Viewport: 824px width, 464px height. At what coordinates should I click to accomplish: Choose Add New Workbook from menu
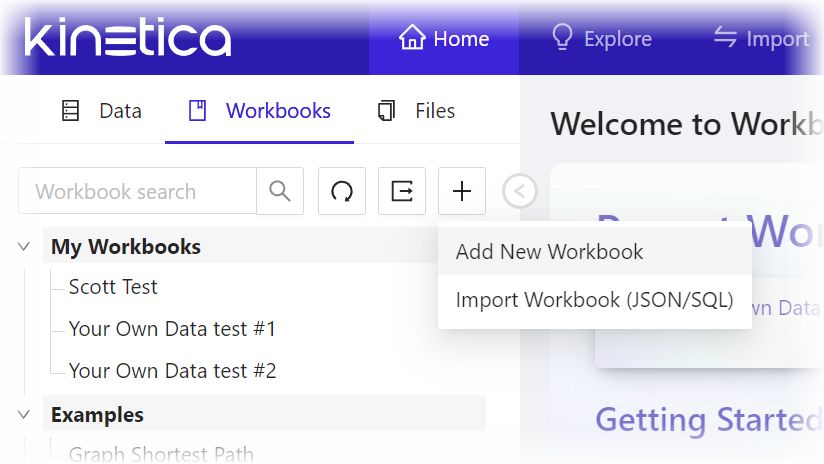pyautogui.click(x=549, y=252)
